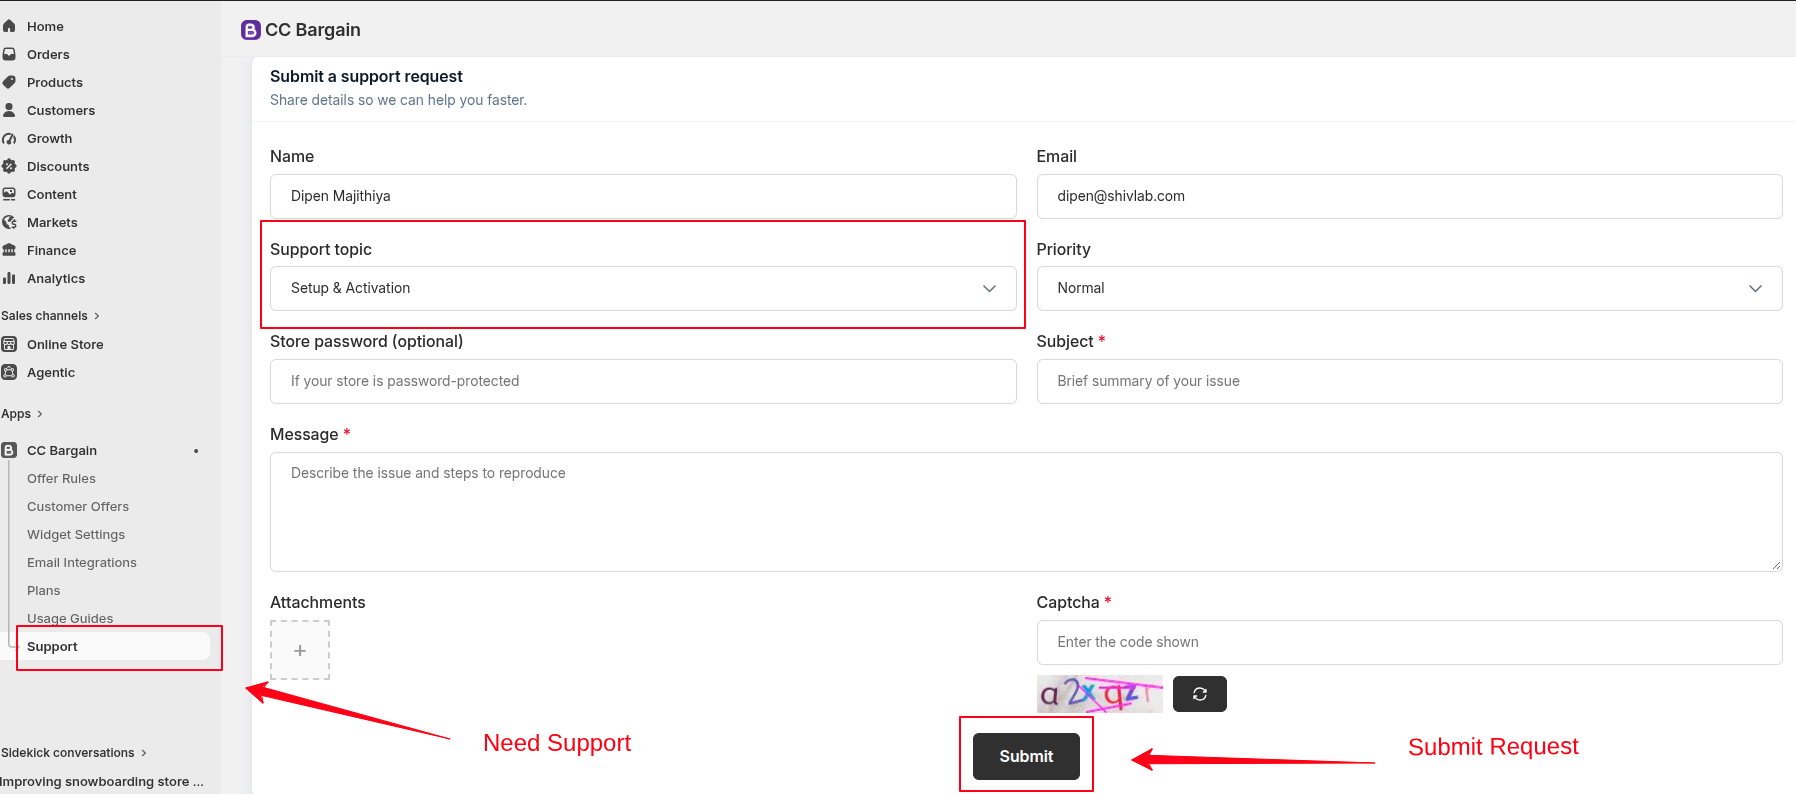Open Analytics via bar chart icon
Screen dimensions: 1796x794
(x=9, y=278)
